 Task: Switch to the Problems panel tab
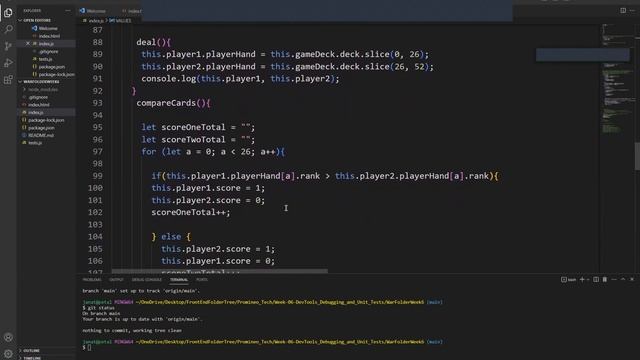tap(92, 280)
